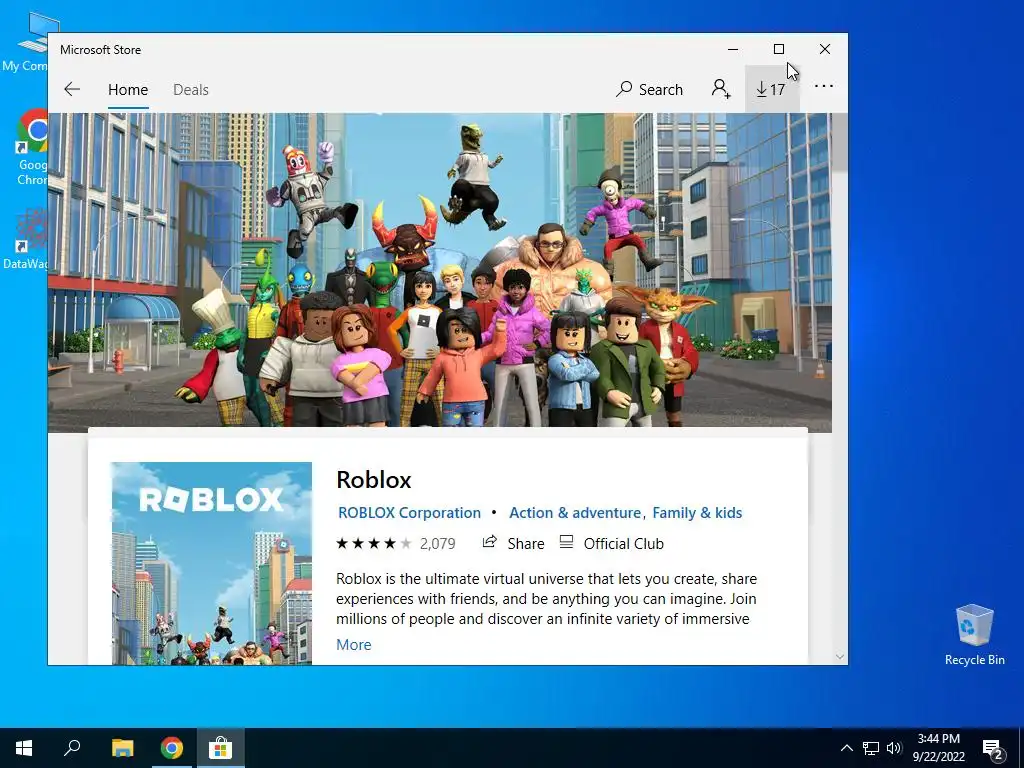This screenshot has width=1024, height=768.
Task: Open the downloads and updates (17) button
Action: click(x=771, y=89)
